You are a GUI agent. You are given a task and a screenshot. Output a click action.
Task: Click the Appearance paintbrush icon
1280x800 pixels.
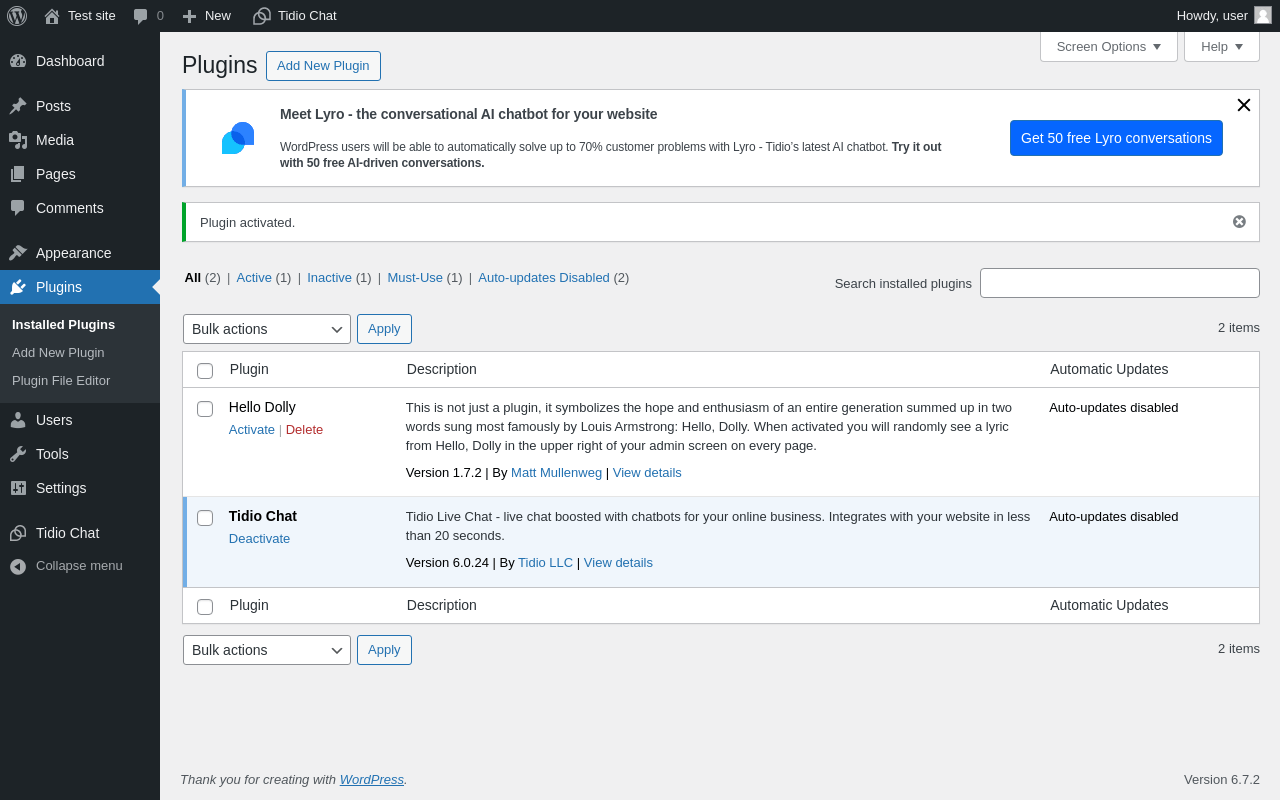[x=18, y=253]
